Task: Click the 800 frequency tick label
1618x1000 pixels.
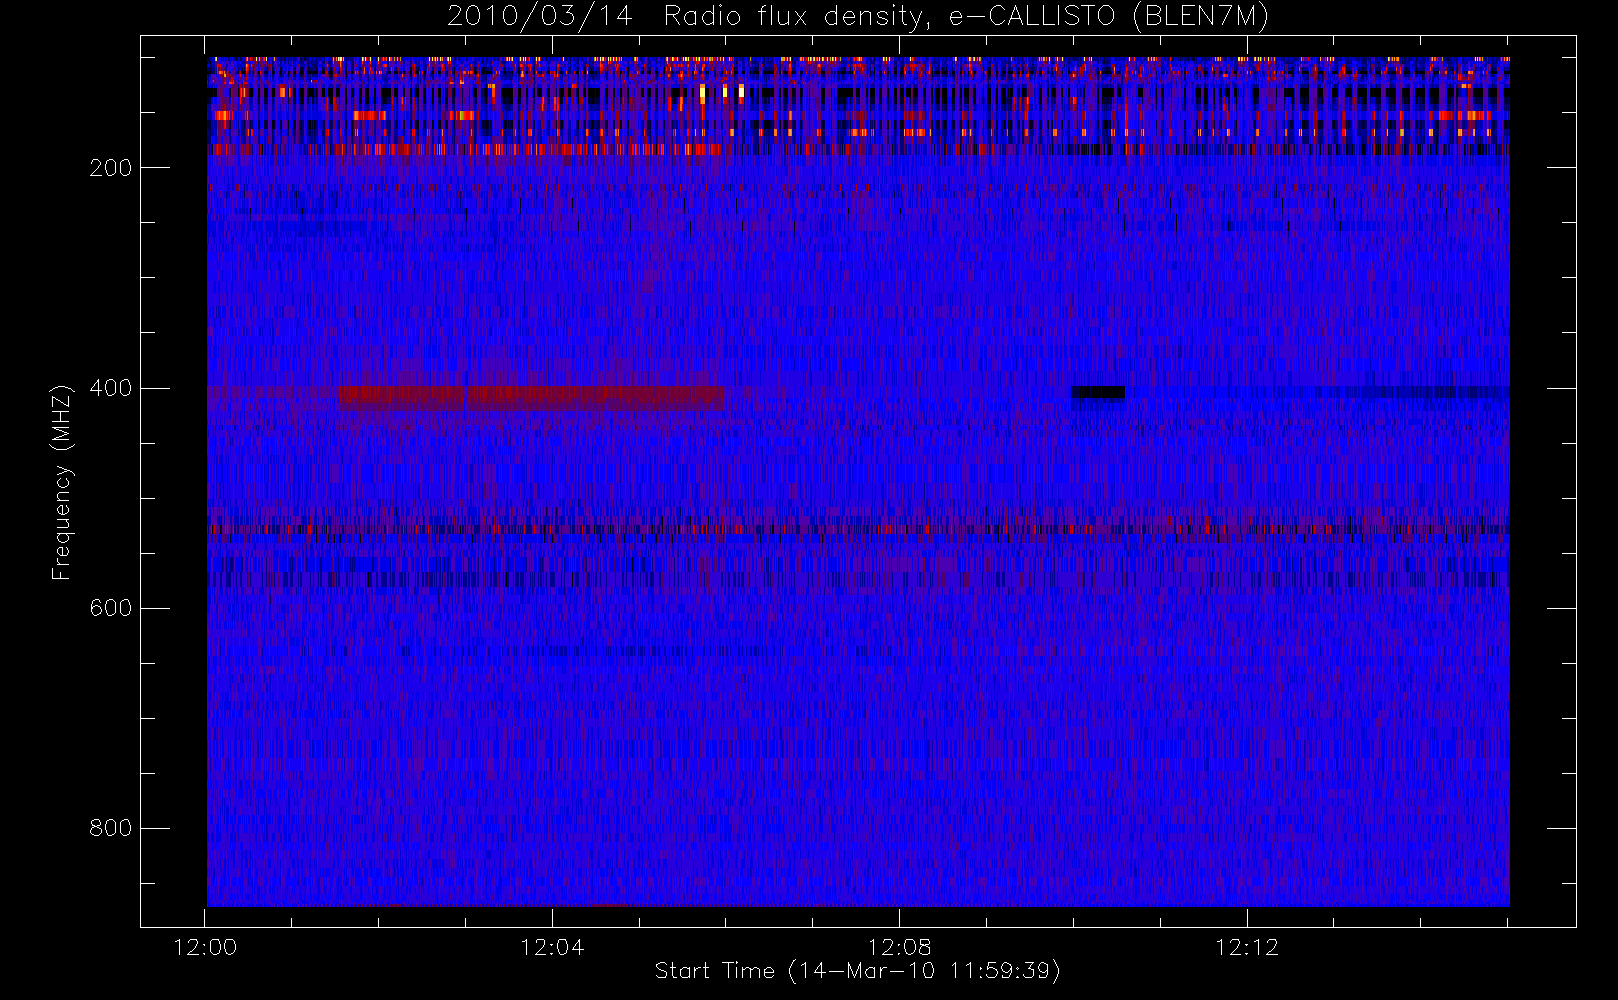Action: (111, 828)
